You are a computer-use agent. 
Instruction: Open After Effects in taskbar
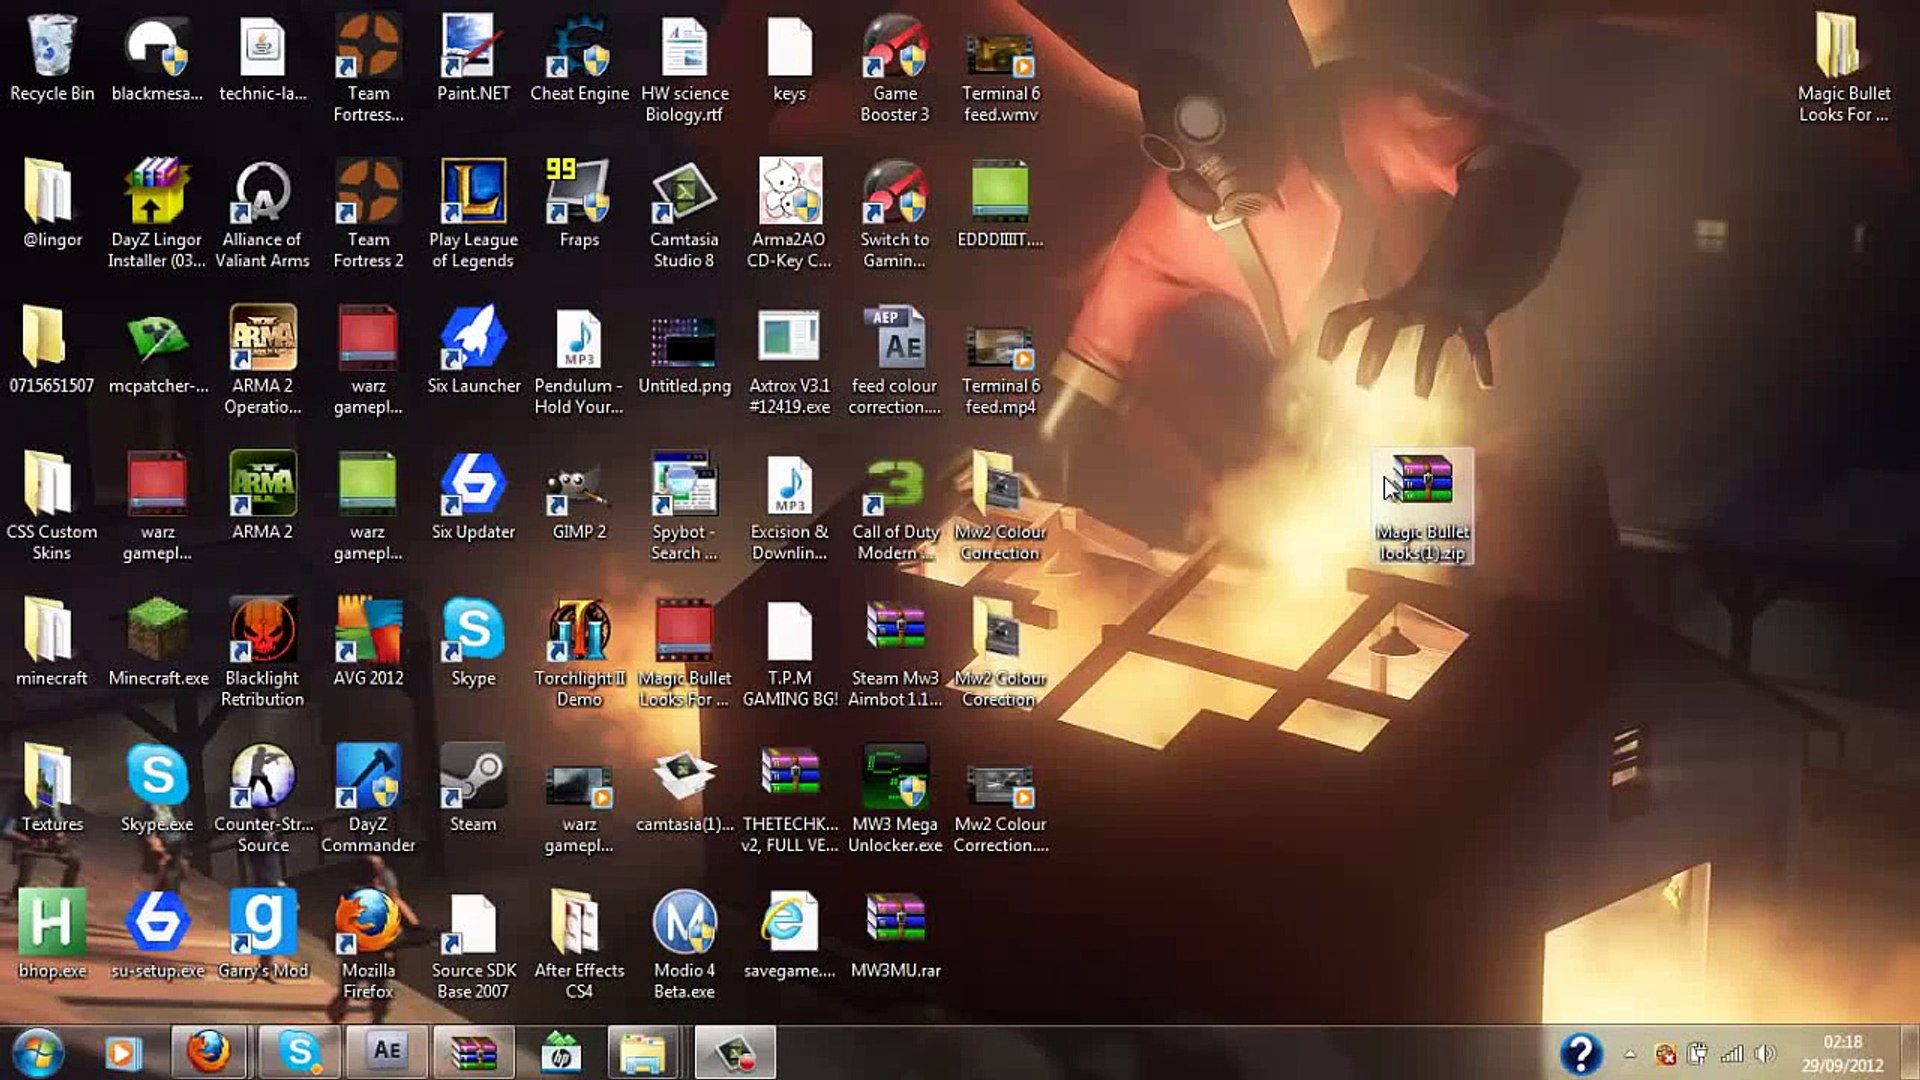tap(386, 1051)
